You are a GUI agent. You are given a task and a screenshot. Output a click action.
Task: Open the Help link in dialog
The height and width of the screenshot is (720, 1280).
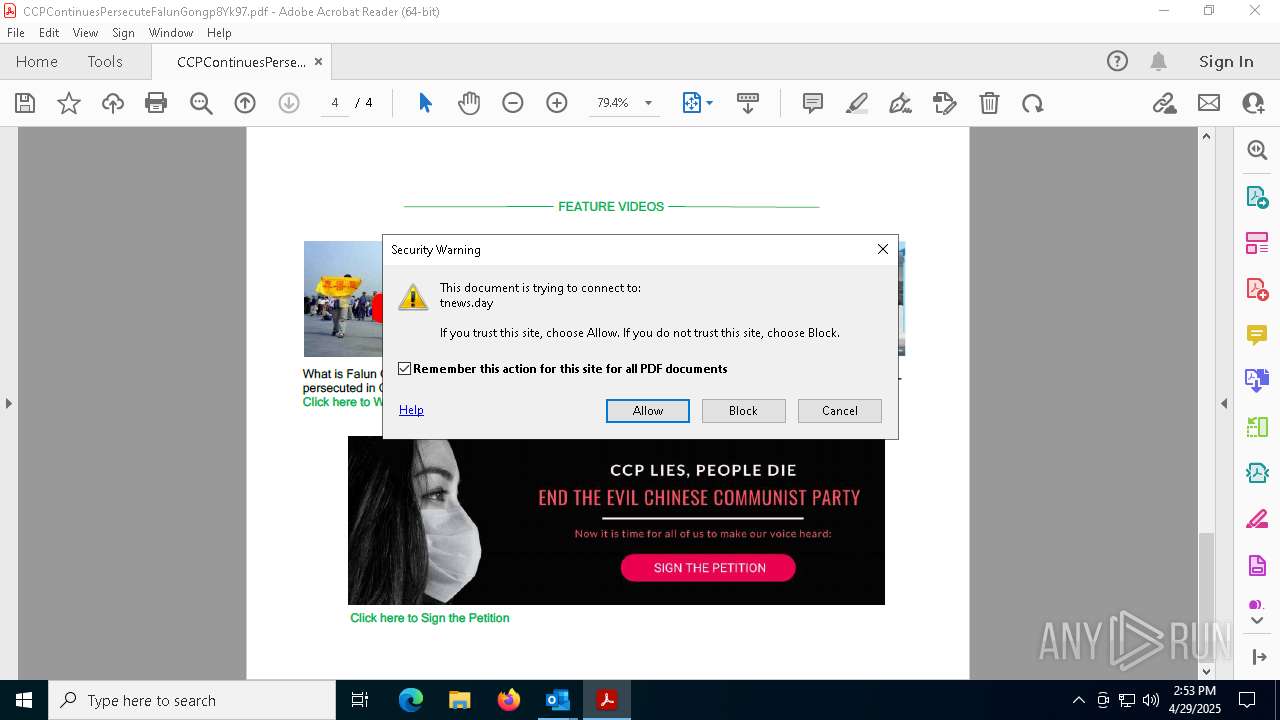411,410
